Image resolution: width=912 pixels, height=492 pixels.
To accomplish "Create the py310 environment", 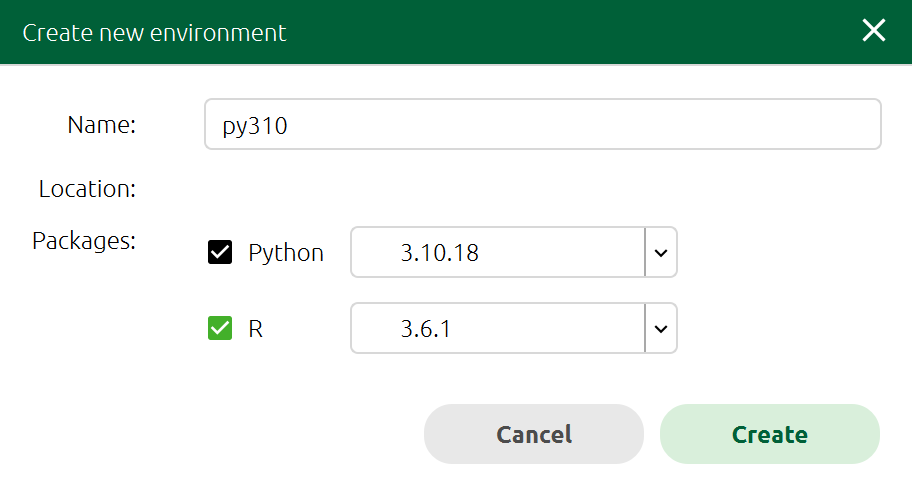I will coord(770,434).
